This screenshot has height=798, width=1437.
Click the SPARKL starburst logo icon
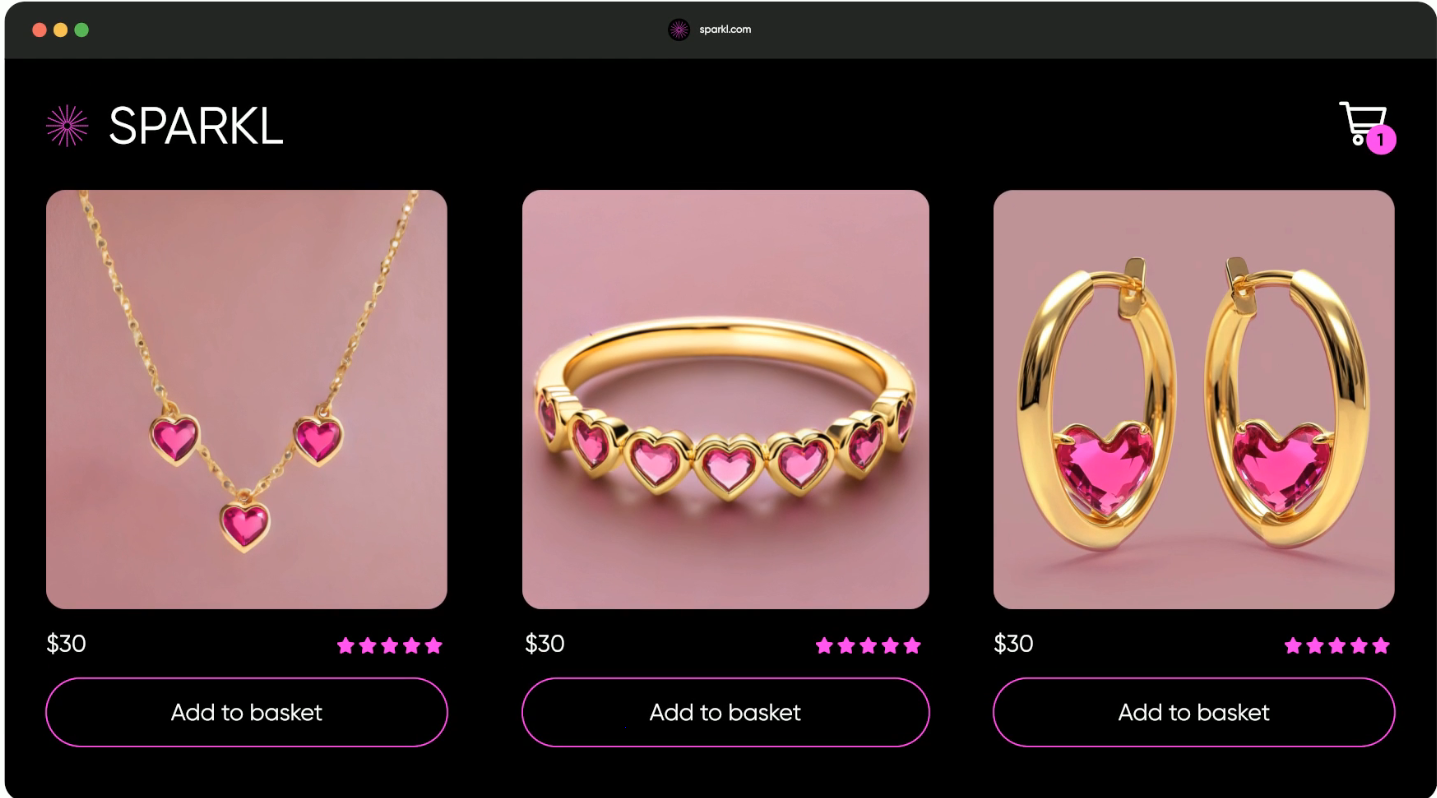pos(67,126)
